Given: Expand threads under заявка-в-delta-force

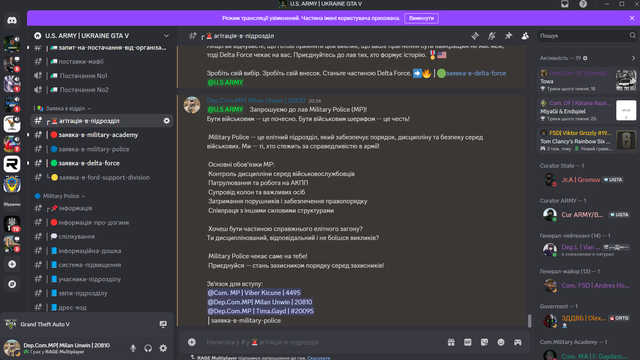Looking at the screenshot, I should point(28,163).
